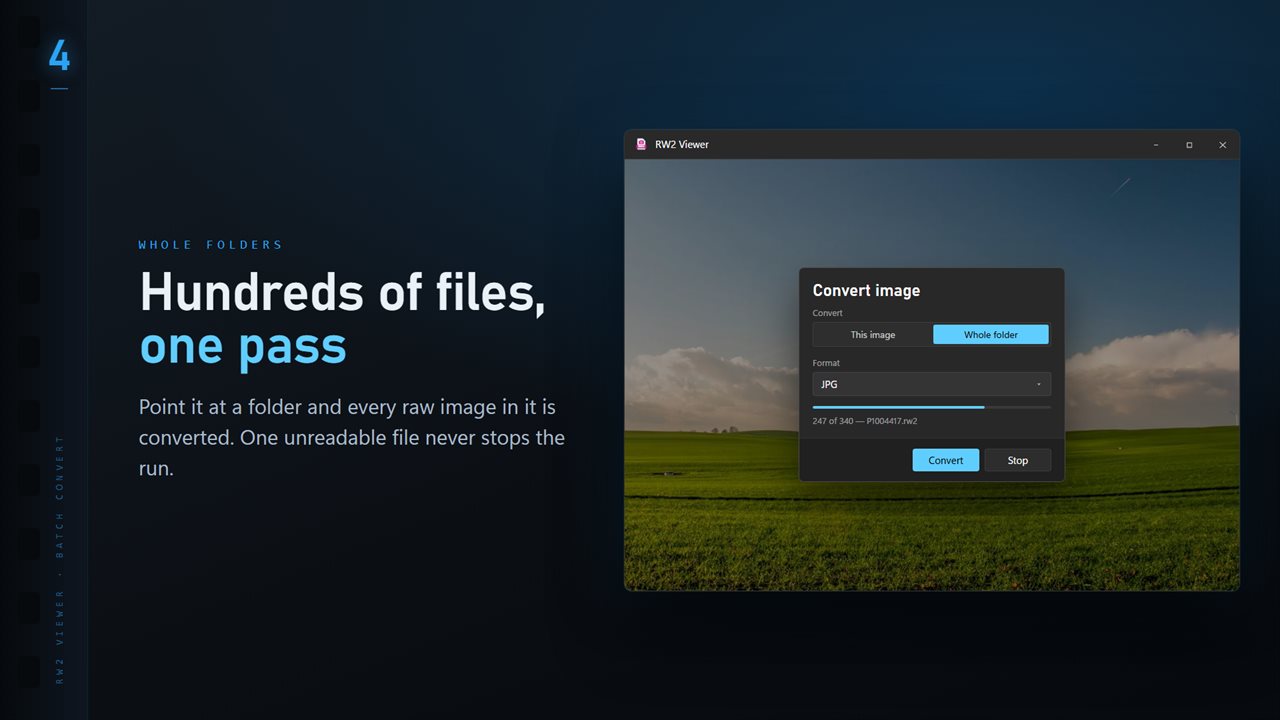This screenshot has width=1280, height=720.
Task: Click the RW2 Viewer title text
Action: pyautogui.click(x=682, y=144)
